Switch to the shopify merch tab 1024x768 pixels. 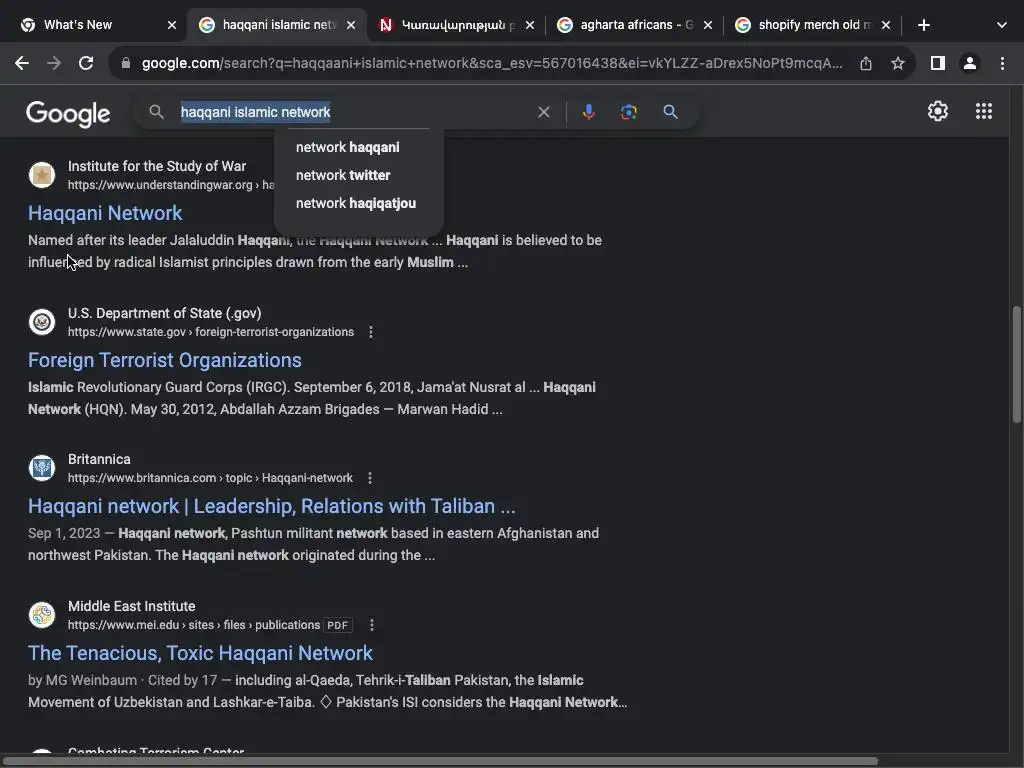pyautogui.click(x=814, y=25)
